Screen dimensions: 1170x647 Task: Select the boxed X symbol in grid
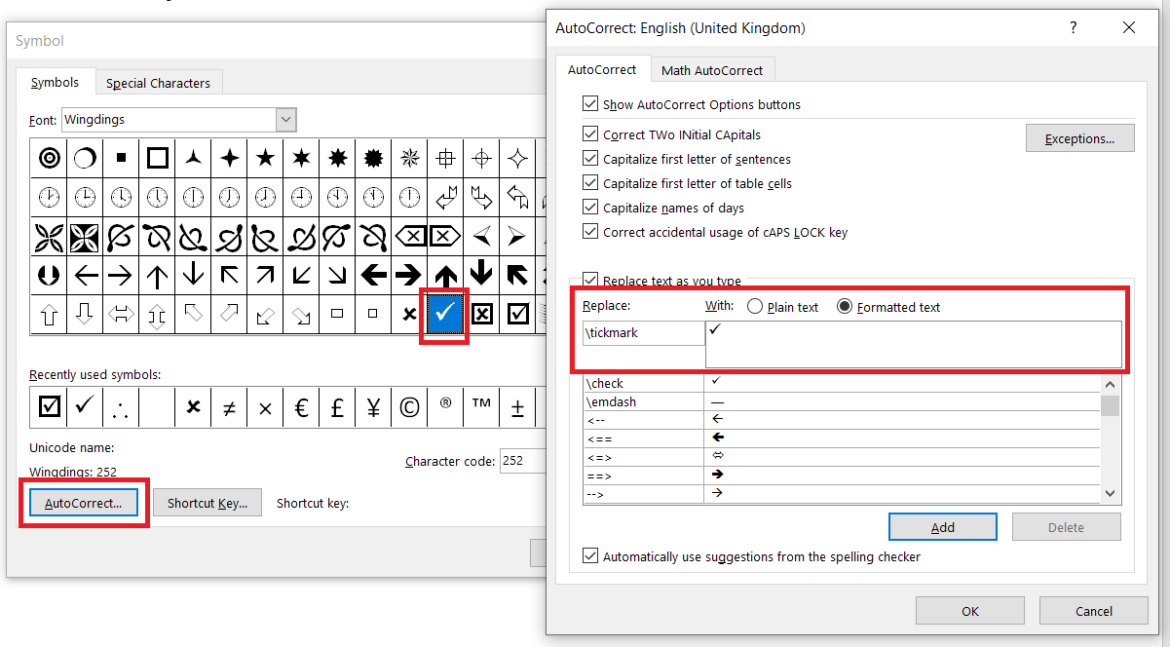coord(481,314)
